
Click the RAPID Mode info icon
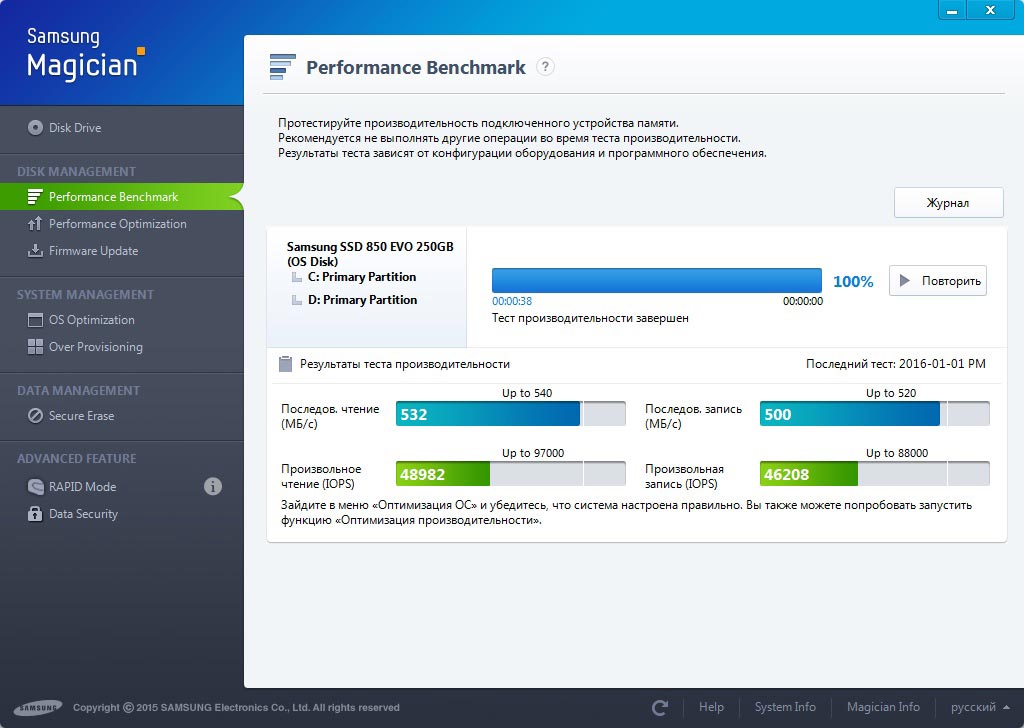coord(212,487)
